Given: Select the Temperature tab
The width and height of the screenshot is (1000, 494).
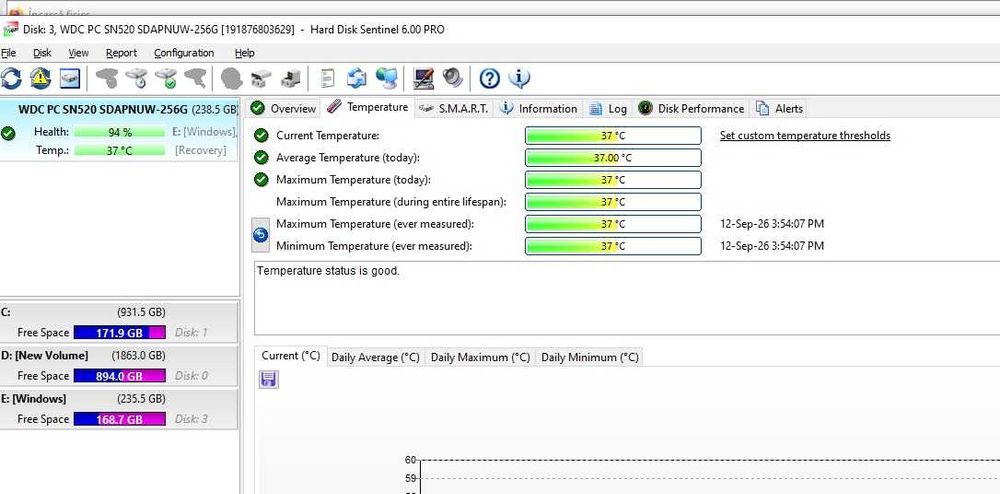Looking at the screenshot, I should point(367,107).
